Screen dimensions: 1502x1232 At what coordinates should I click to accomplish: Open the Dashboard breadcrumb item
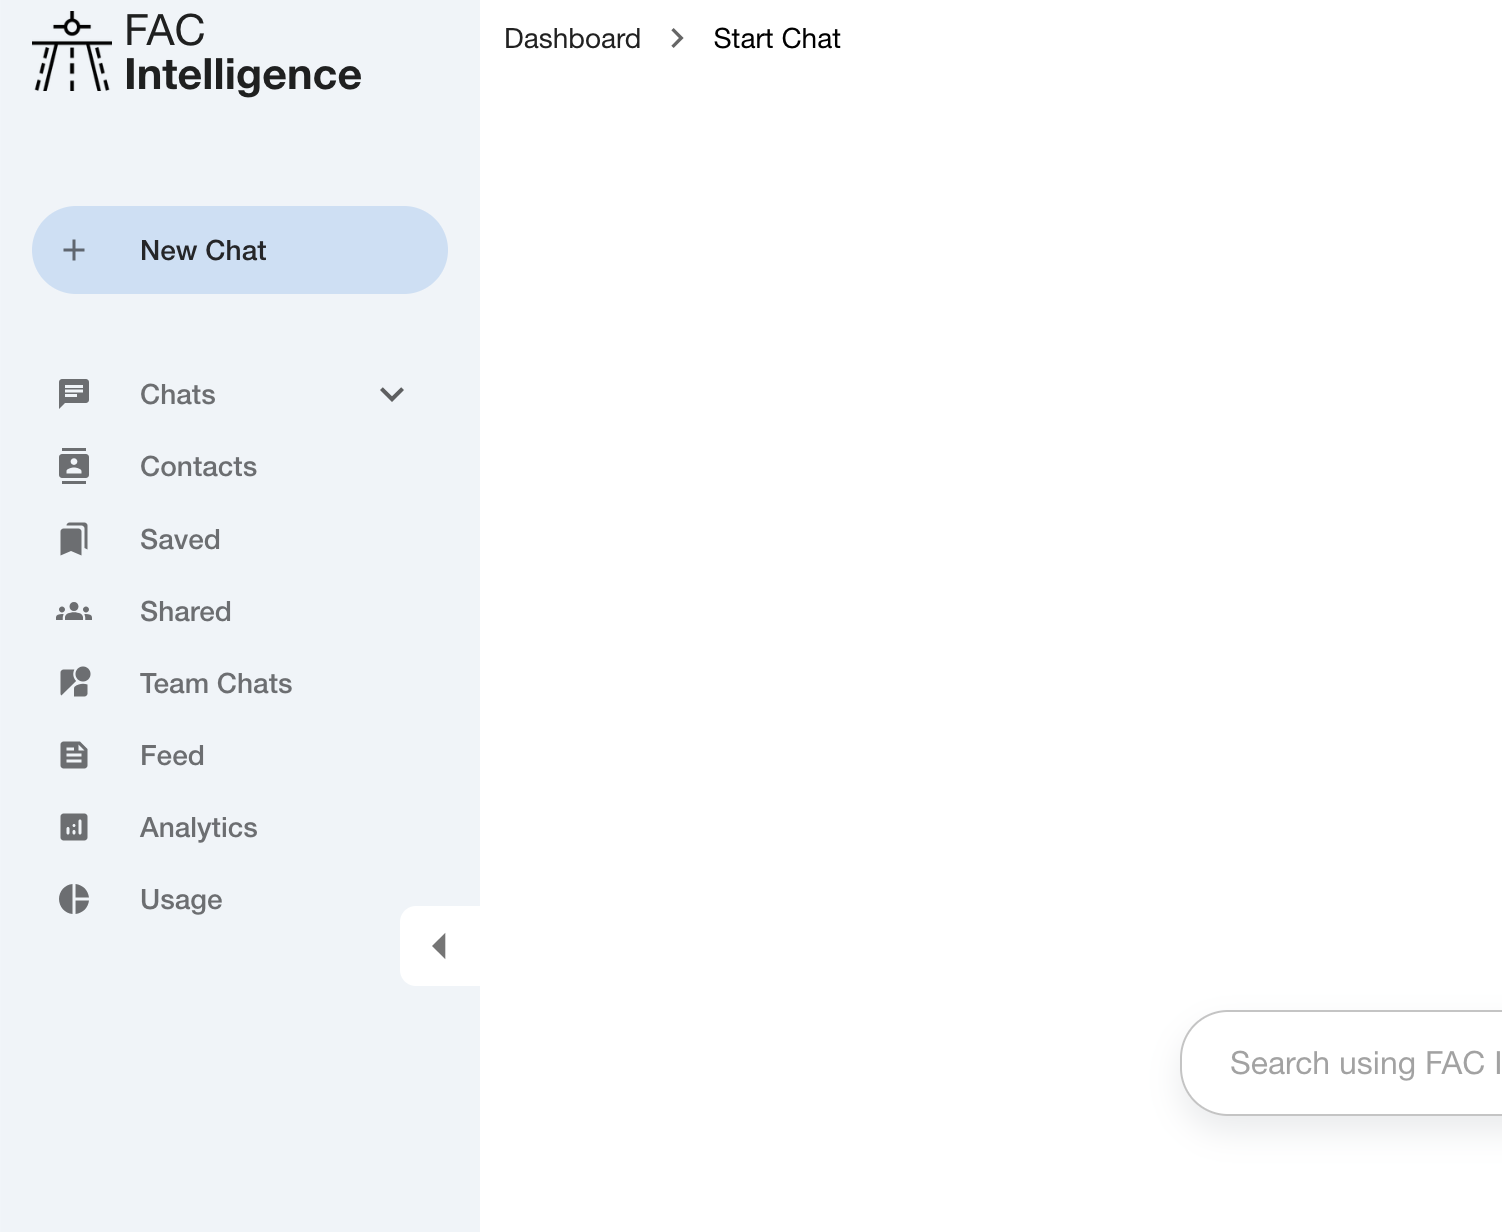(572, 38)
